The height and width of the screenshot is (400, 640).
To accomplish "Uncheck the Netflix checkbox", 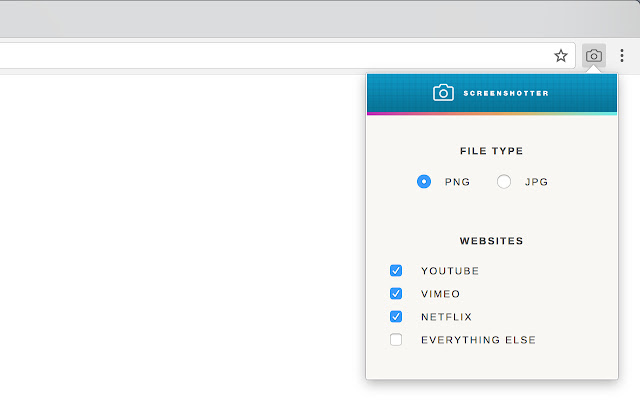I will click(x=396, y=316).
